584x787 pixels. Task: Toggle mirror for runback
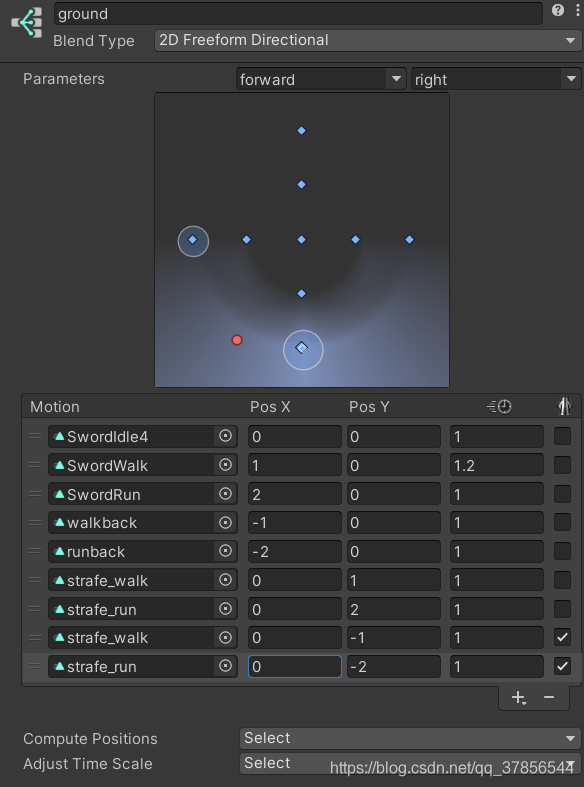pos(562,551)
